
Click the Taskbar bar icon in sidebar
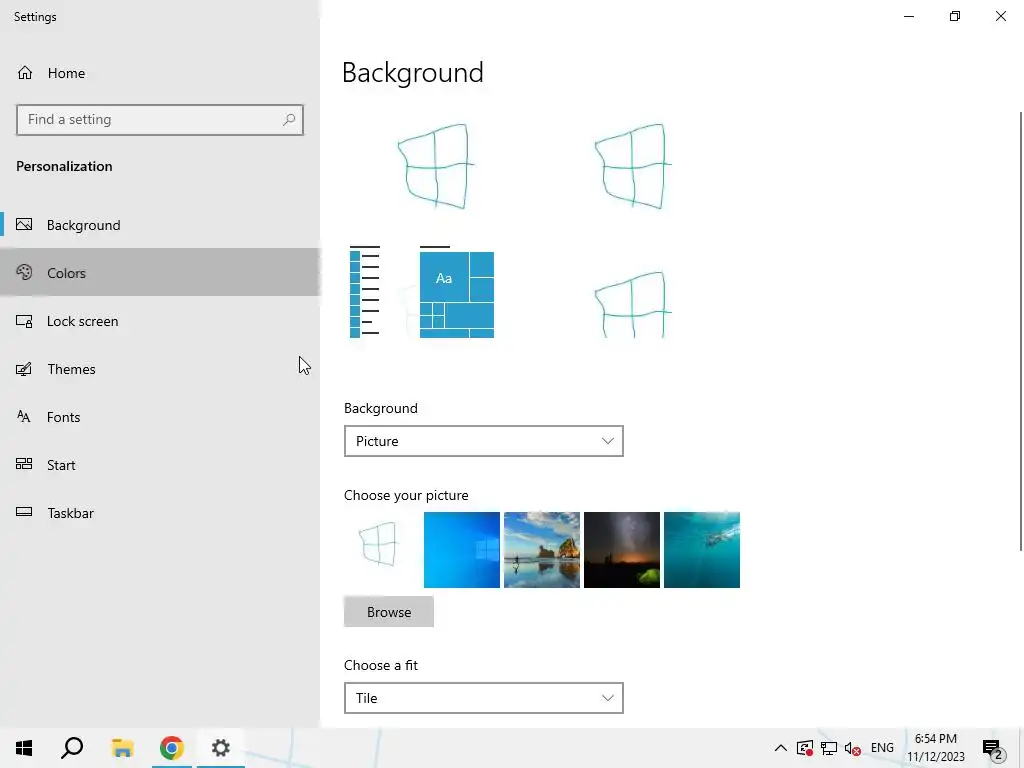coord(24,512)
